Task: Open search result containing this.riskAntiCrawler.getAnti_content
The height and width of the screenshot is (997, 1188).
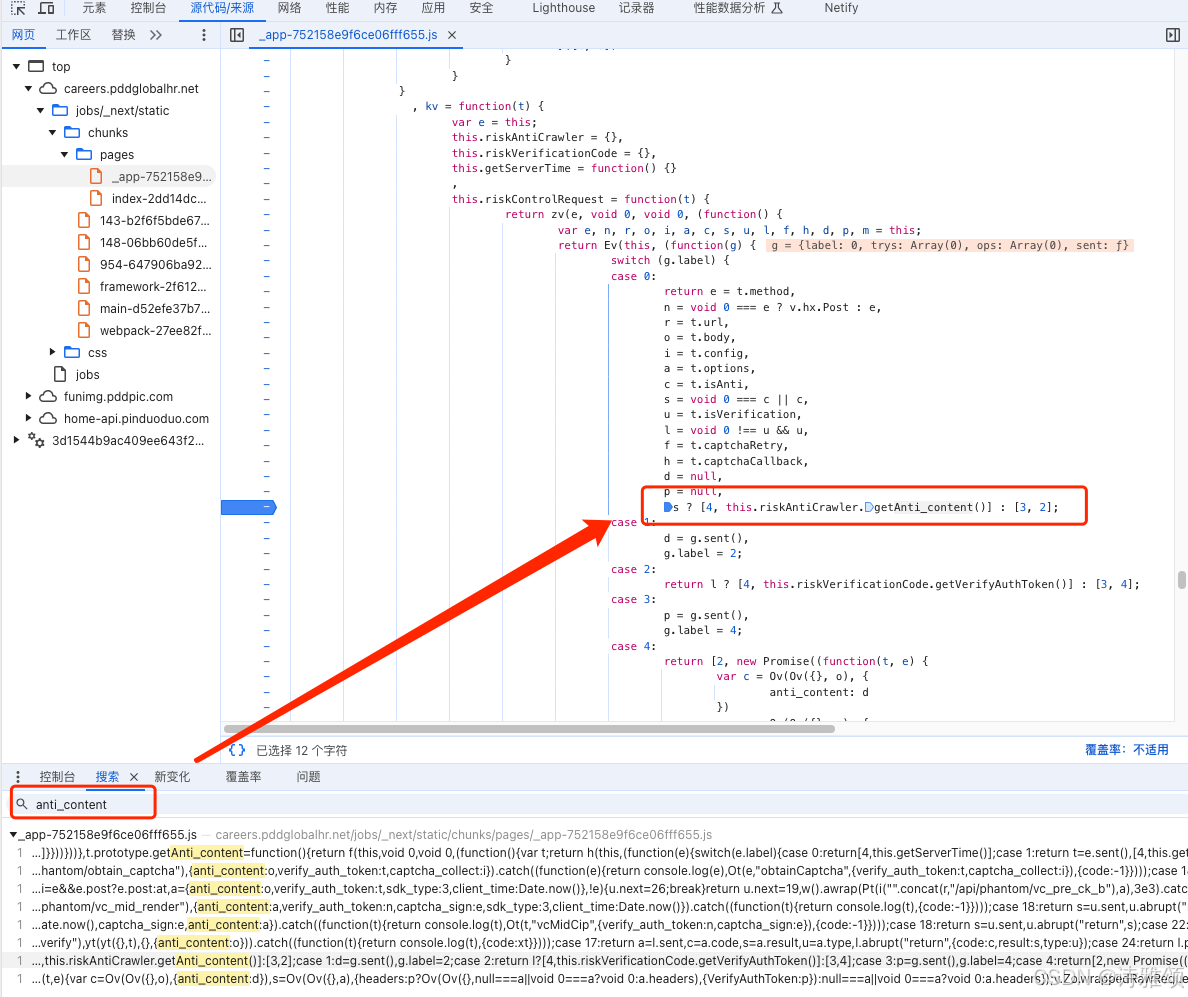Action: tap(594, 961)
